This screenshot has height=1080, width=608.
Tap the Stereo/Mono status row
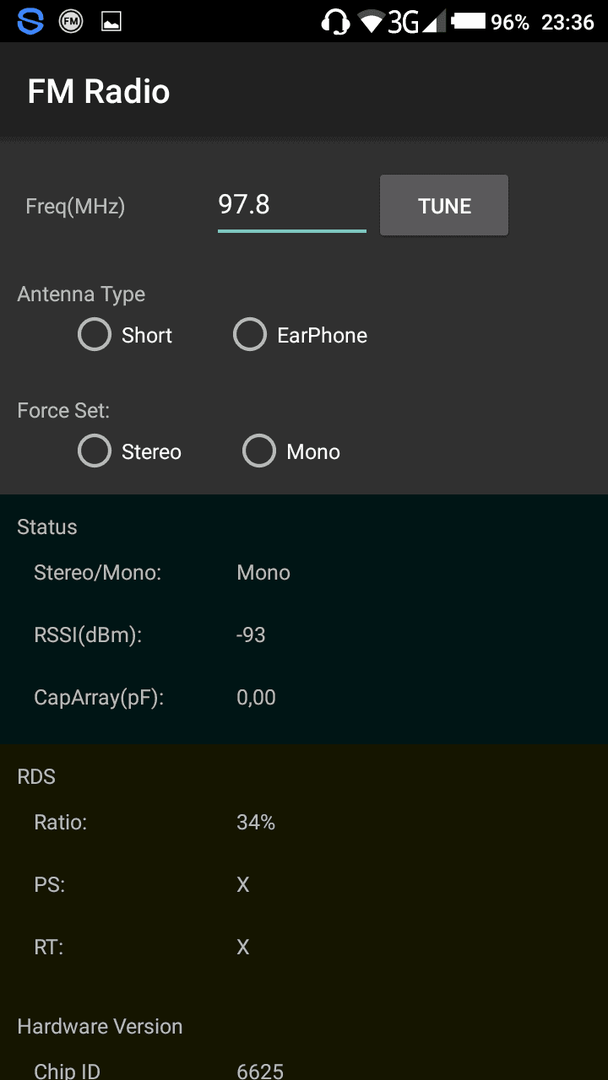click(x=304, y=572)
